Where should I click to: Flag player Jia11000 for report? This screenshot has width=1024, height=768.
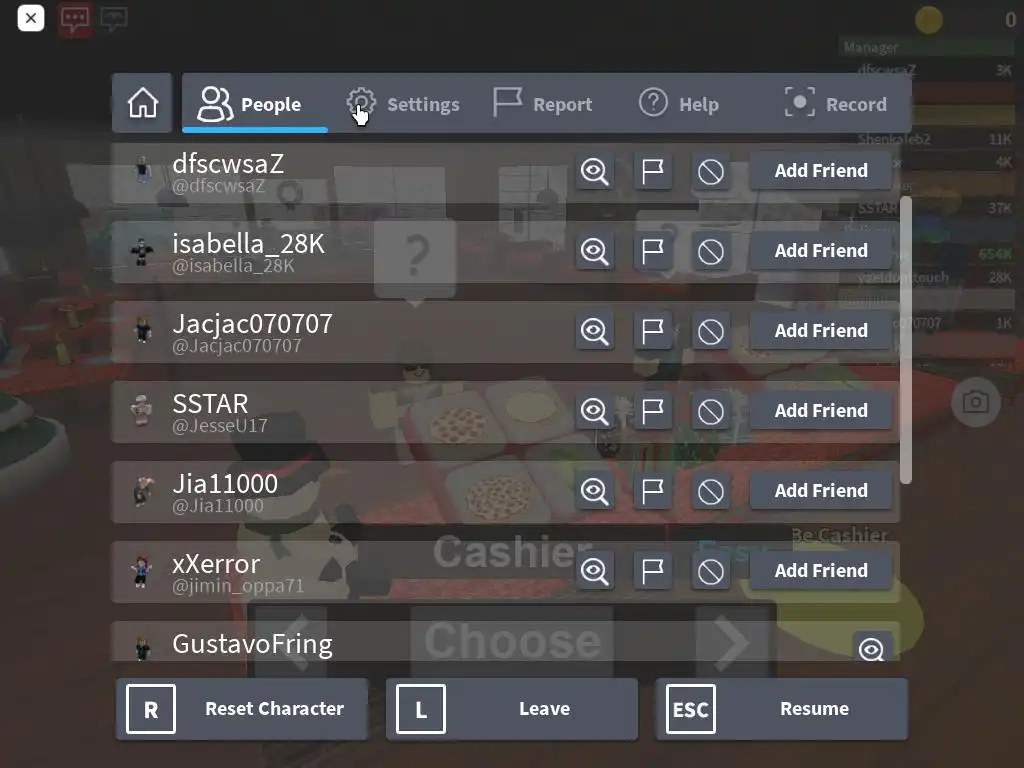click(x=652, y=491)
